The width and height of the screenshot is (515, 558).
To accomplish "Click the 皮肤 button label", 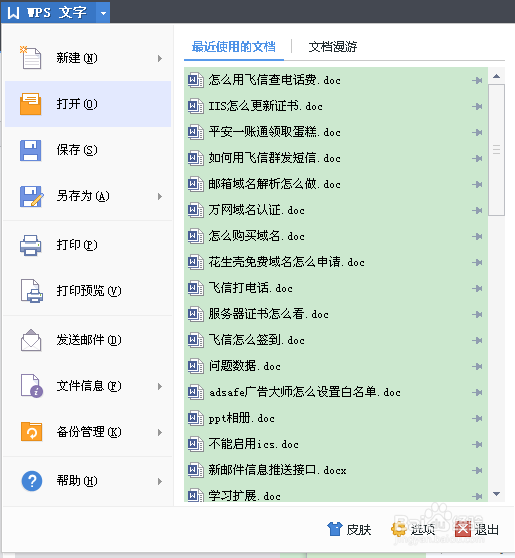I will pyautogui.click(x=359, y=530).
